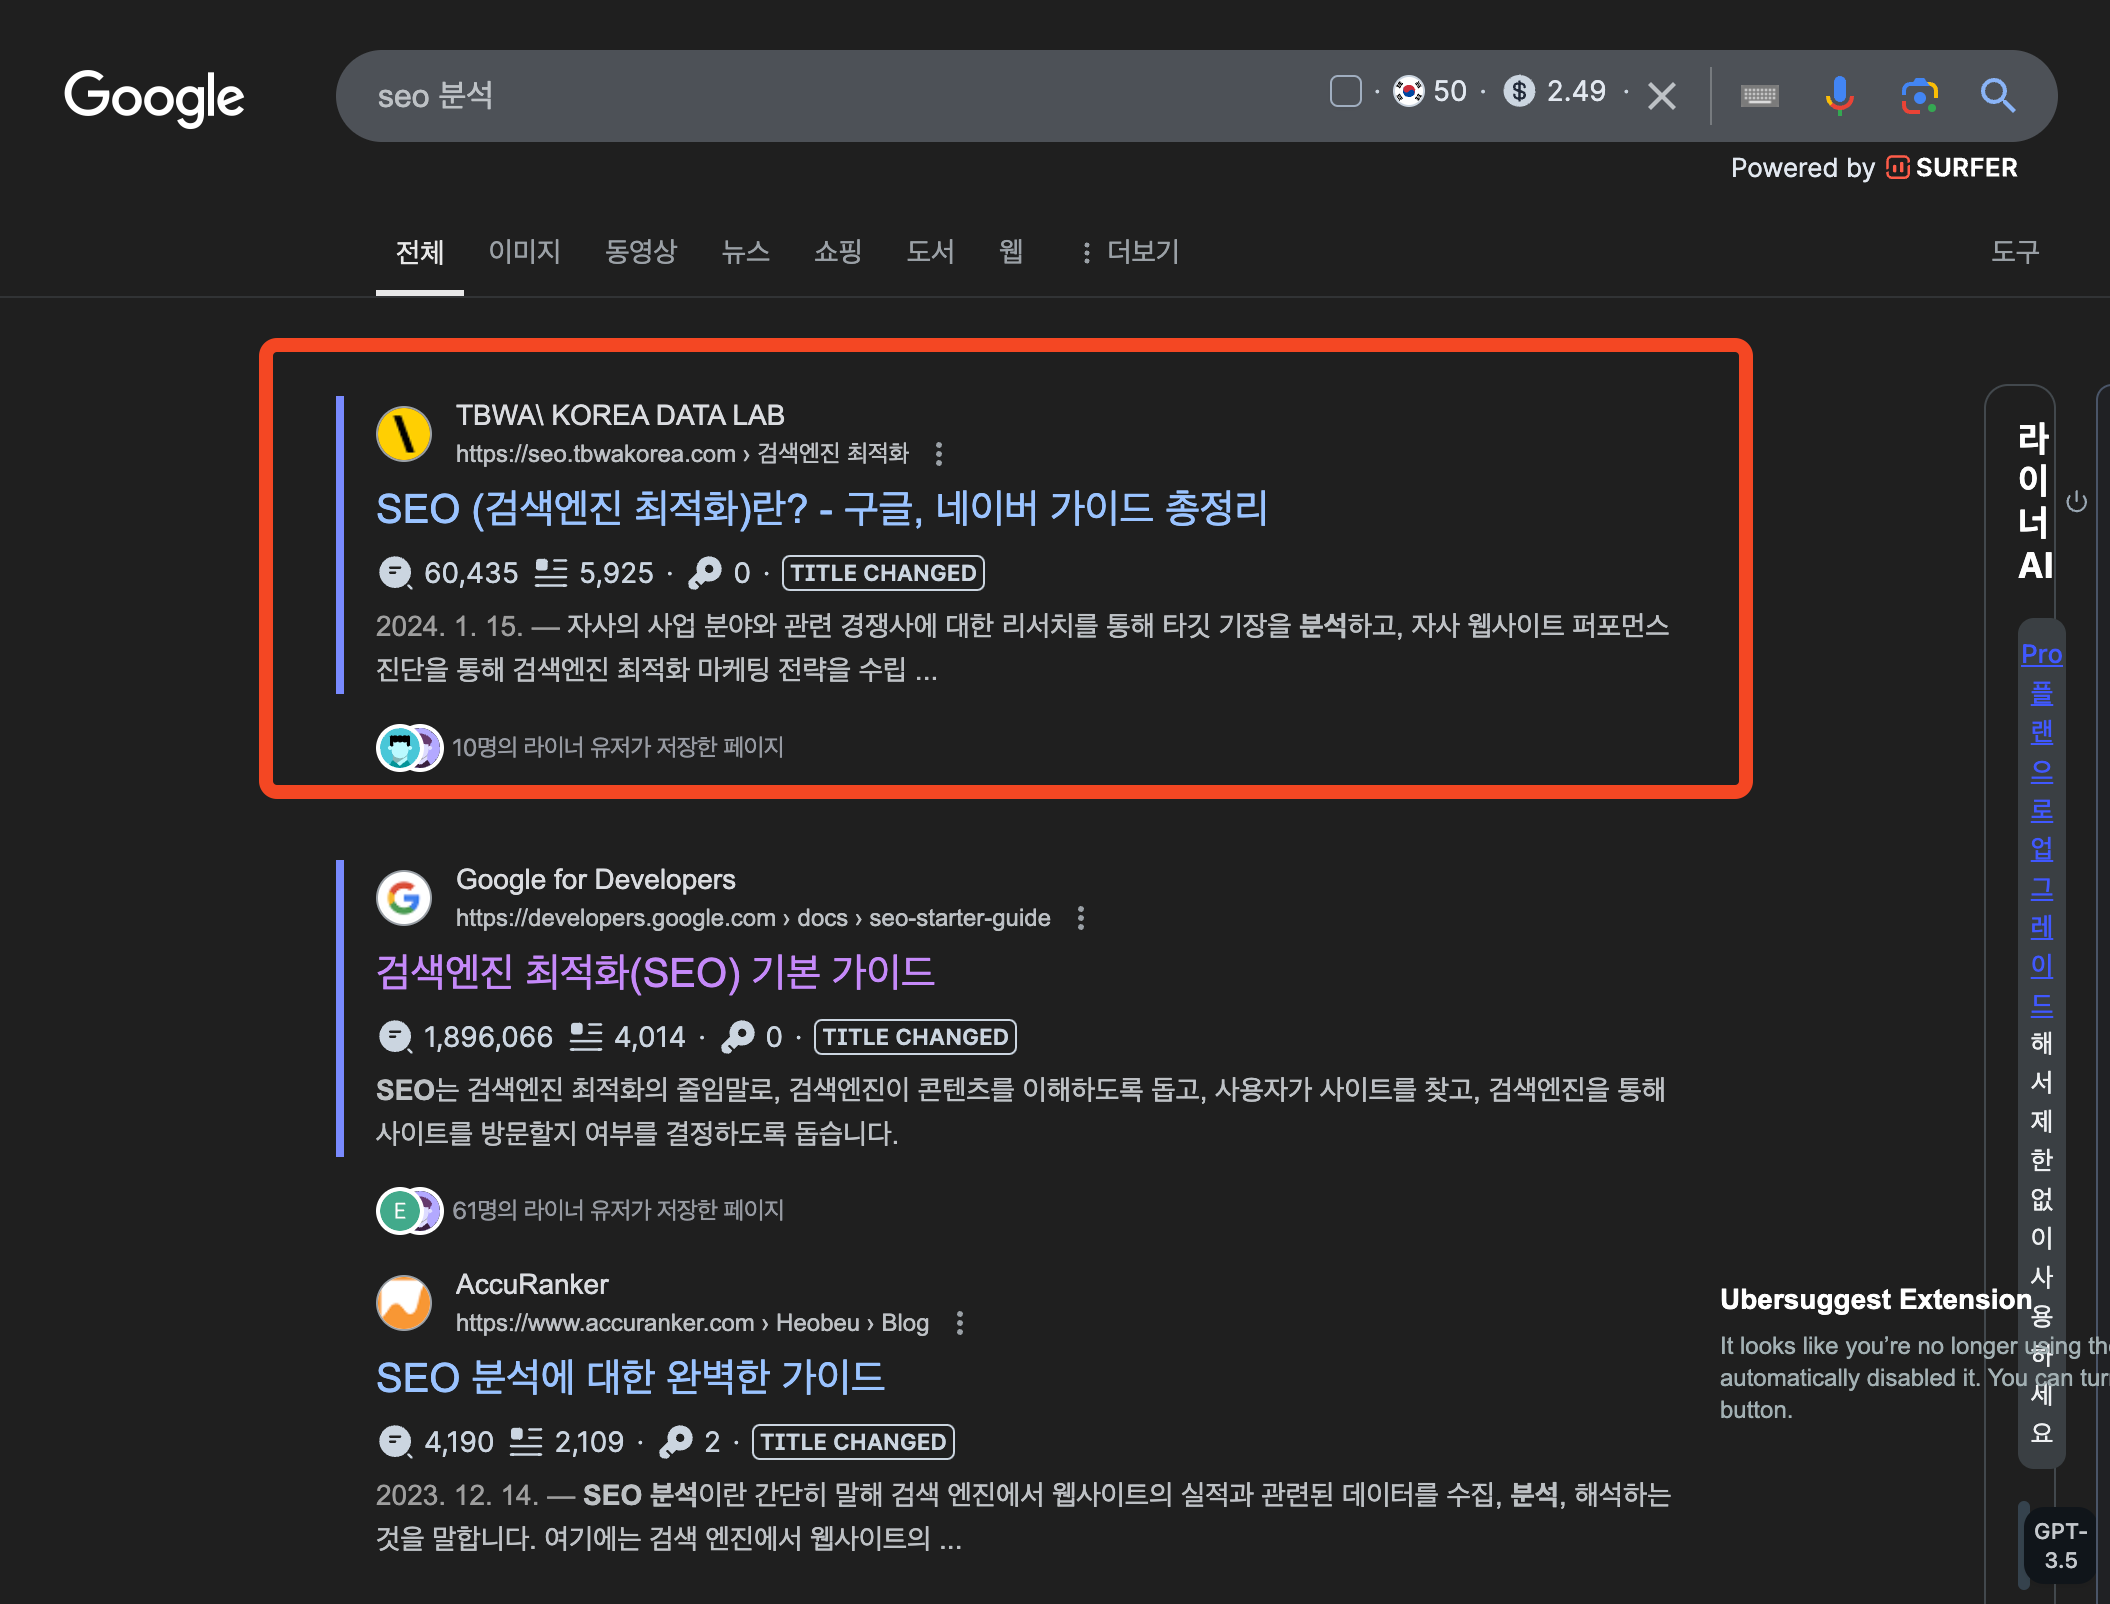Click TBWA result keyword key icon
This screenshot has height=1604, width=2110.
(705, 573)
